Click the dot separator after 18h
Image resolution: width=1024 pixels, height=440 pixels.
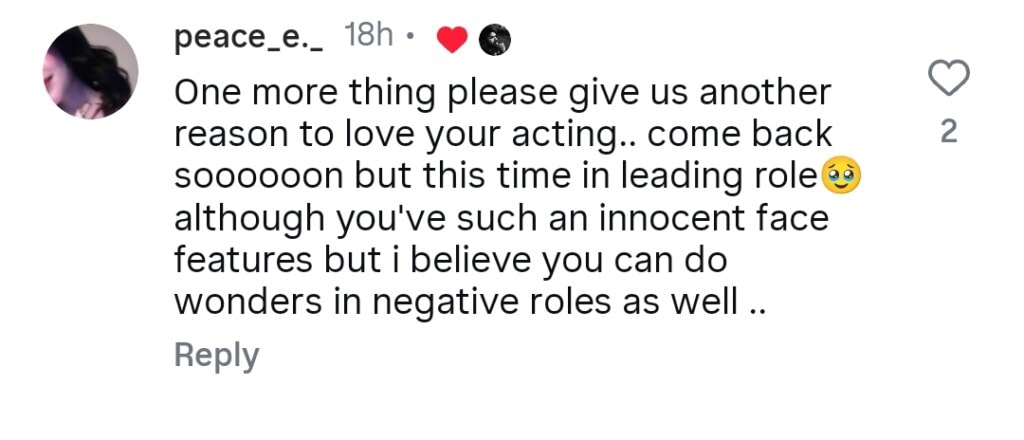(410, 39)
